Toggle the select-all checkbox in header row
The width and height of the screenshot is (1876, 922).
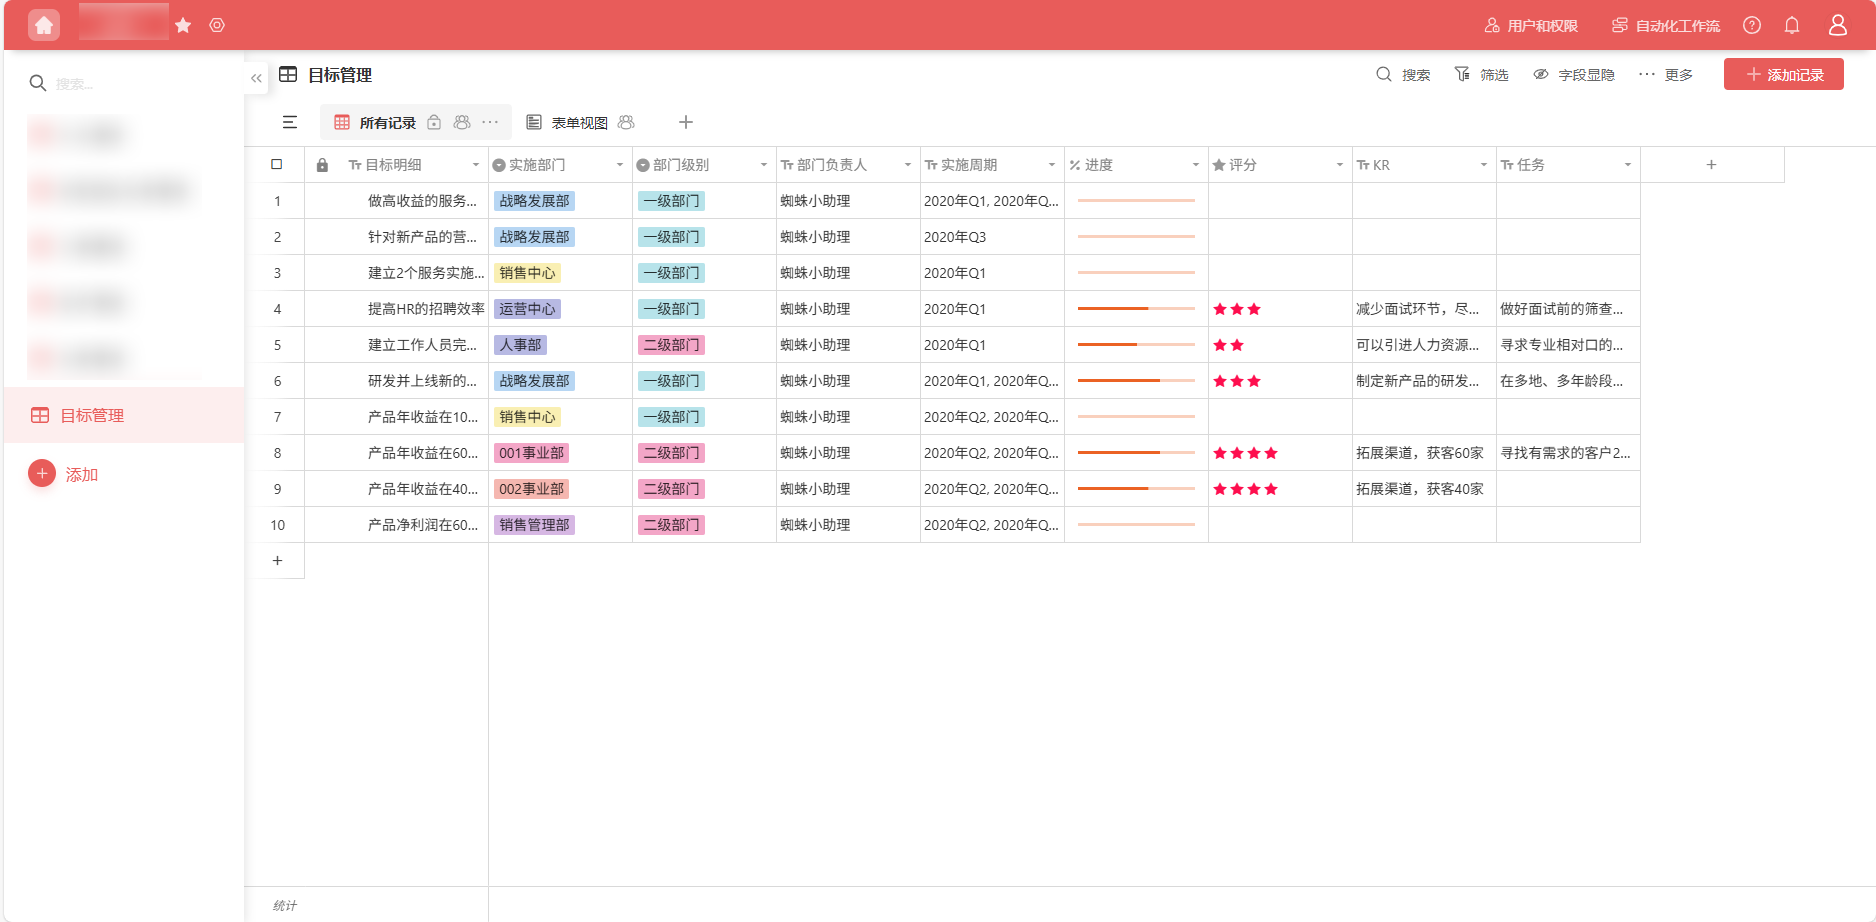pyautogui.click(x=277, y=164)
